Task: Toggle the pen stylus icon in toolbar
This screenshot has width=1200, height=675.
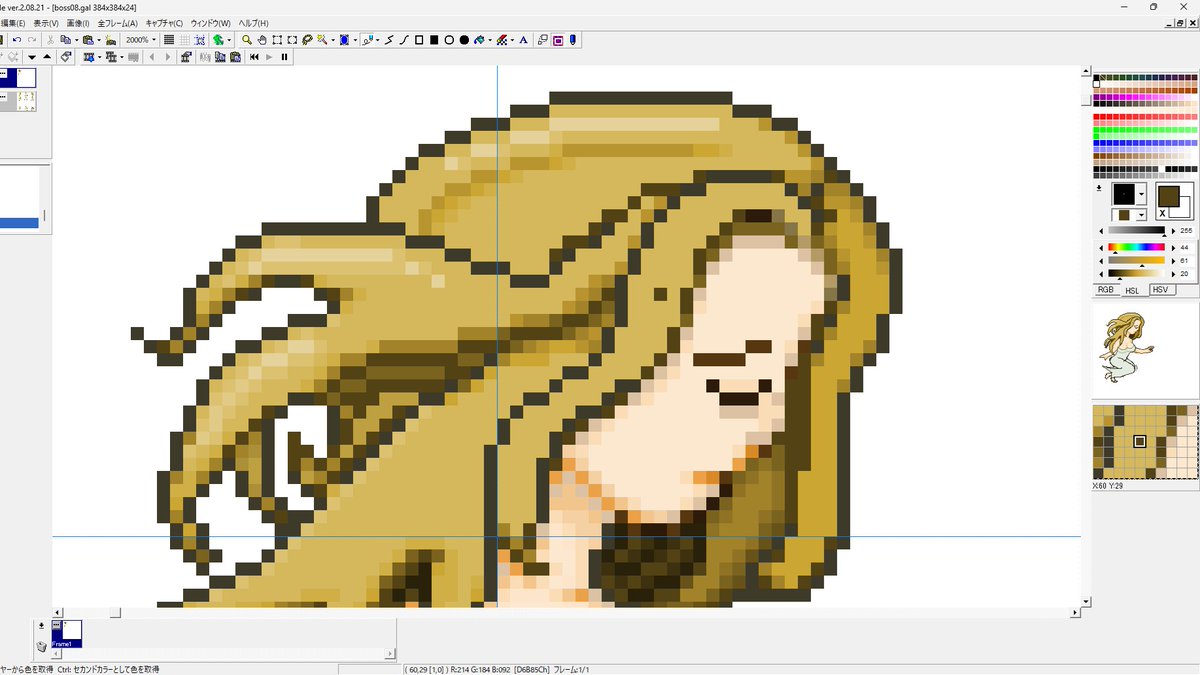Action: coord(572,40)
